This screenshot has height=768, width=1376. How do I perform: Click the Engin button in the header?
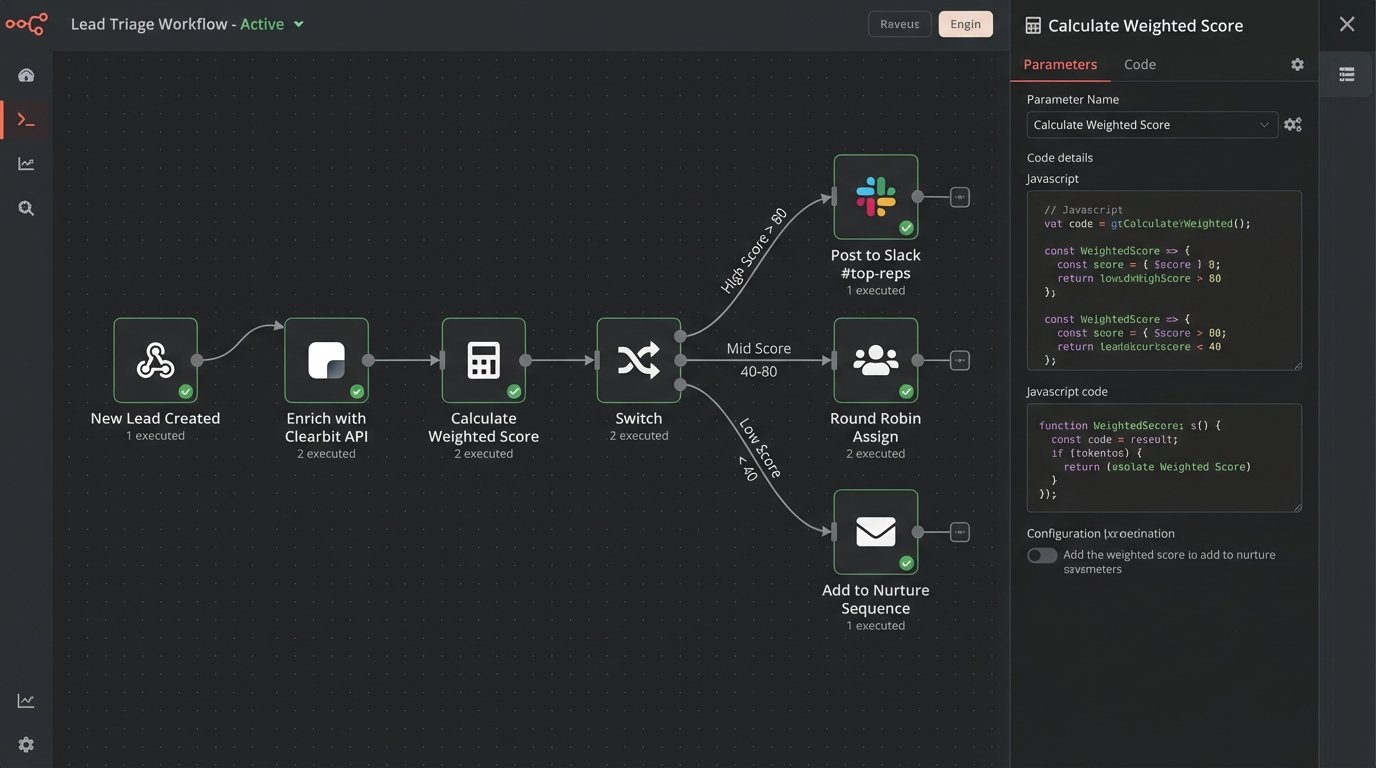[965, 23]
